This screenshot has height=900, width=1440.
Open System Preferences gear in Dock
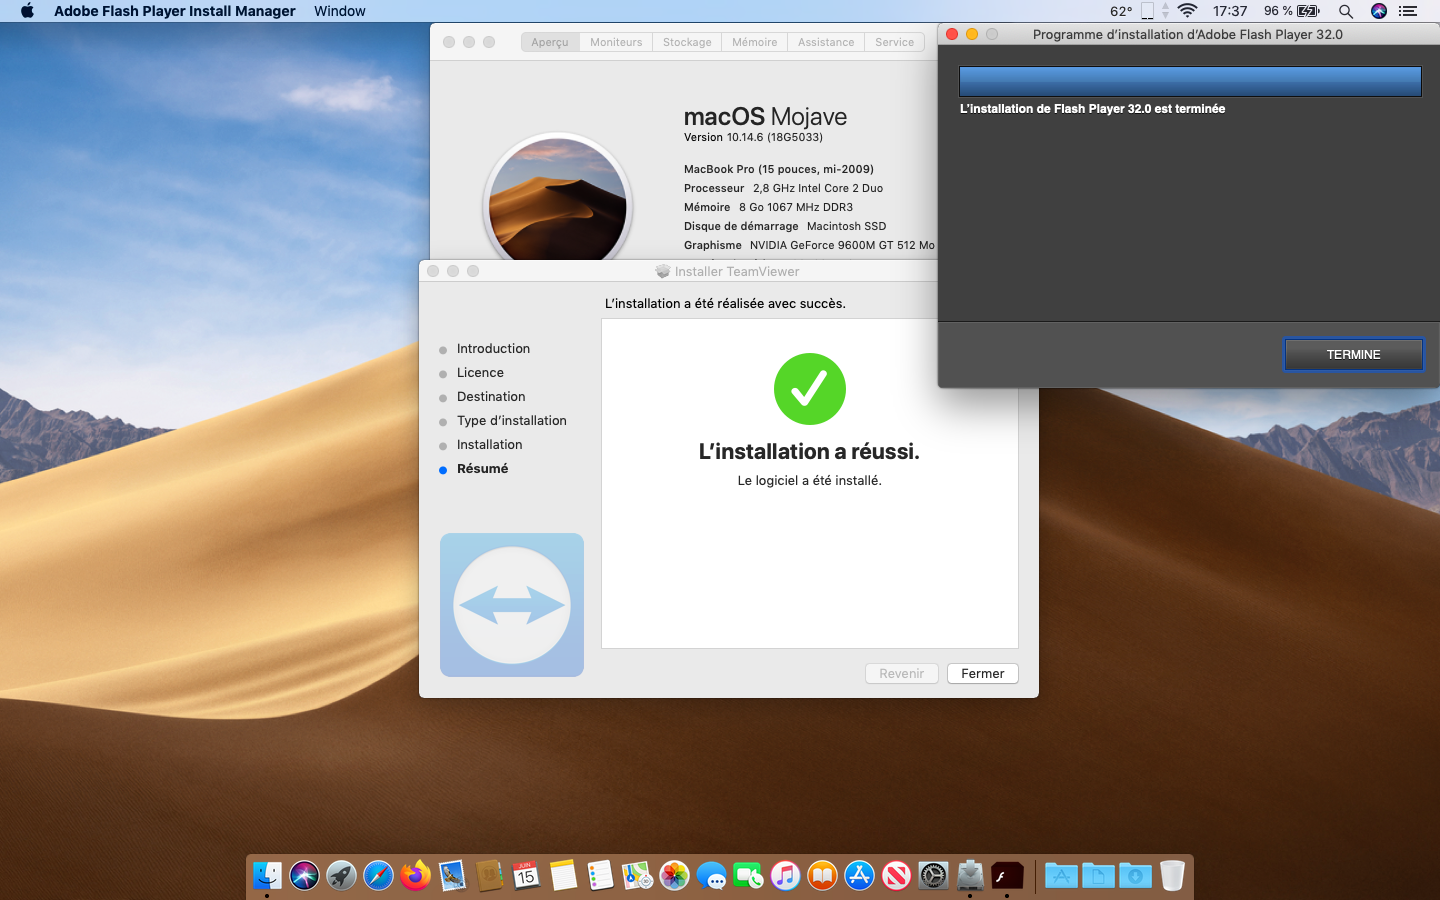click(933, 876)
